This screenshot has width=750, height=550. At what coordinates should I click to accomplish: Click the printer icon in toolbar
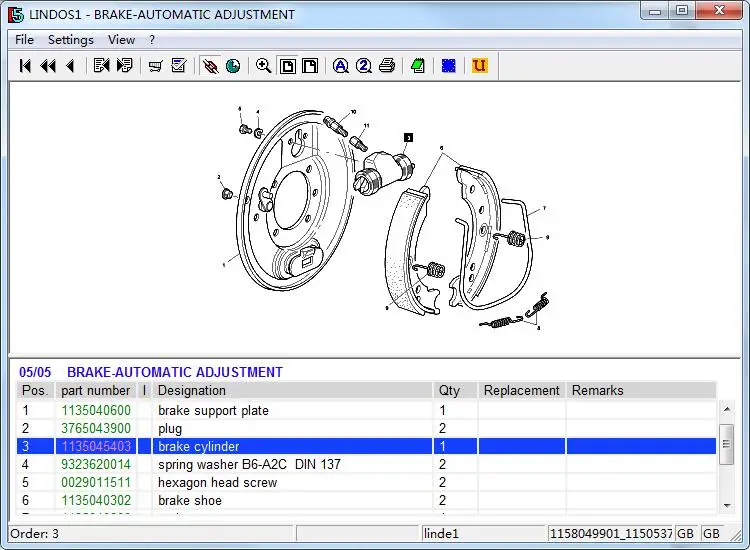(387, 66)
